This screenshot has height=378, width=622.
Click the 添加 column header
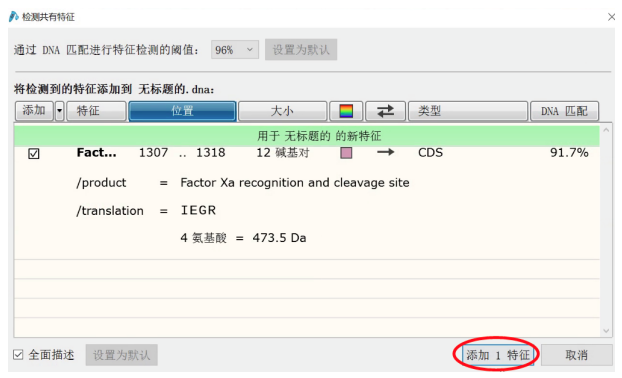click(x=34, y=111)
